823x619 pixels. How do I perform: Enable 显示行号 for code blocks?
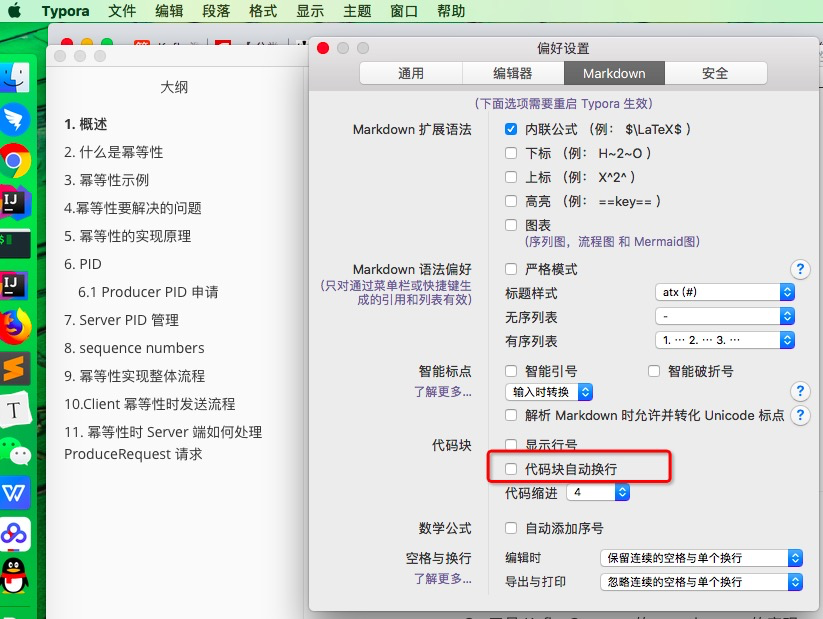(511, 445)
